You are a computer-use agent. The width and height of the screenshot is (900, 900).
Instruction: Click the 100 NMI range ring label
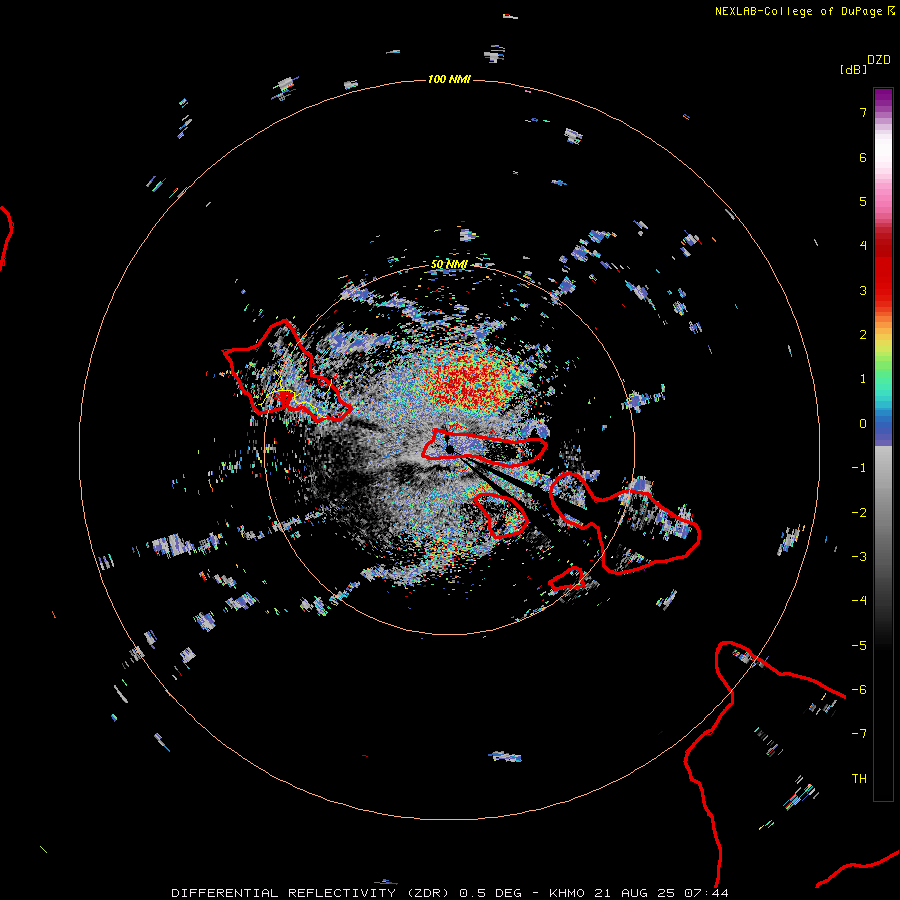pos(449,79)
